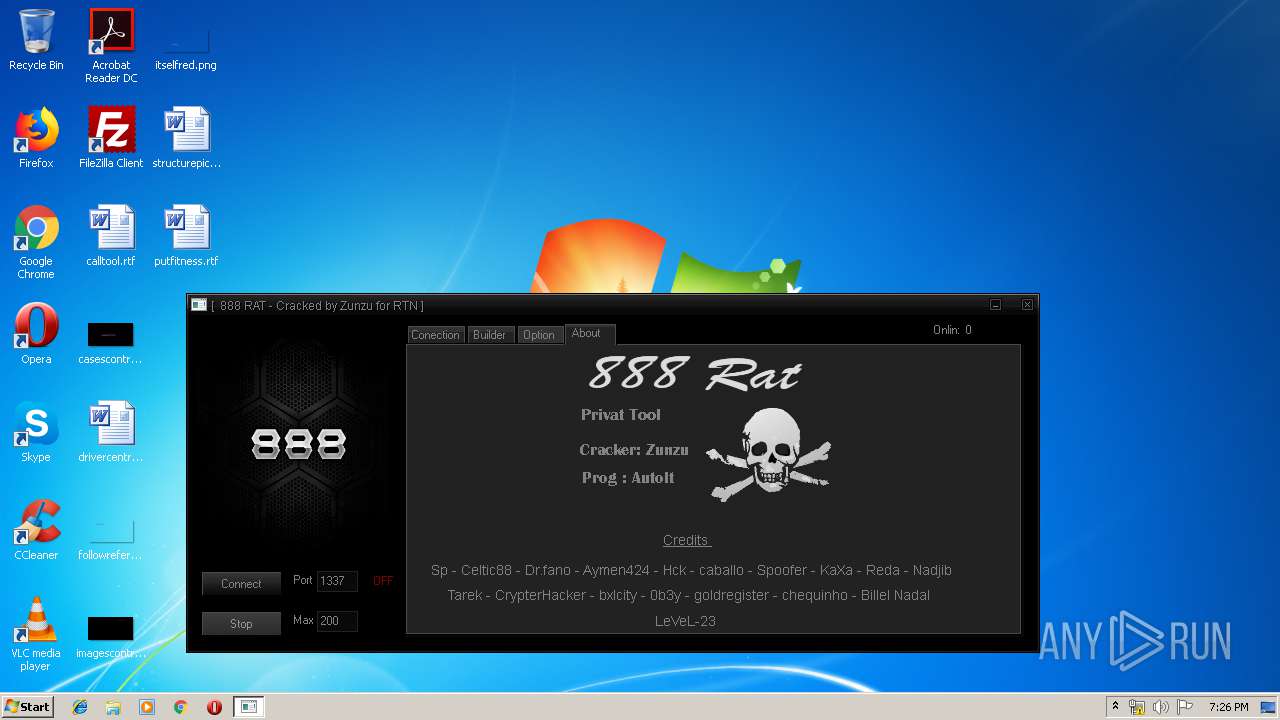Open the network tray icon

[1137, 707]
